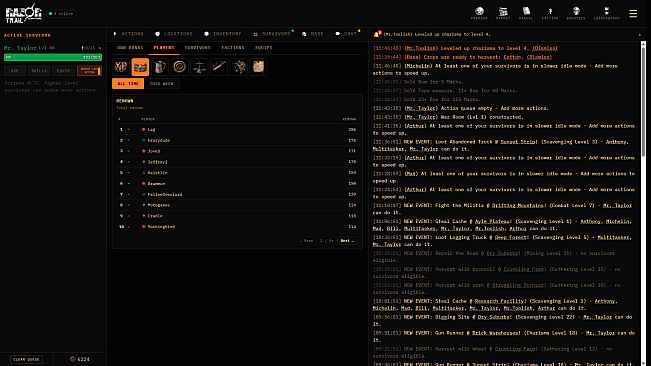Toggle ranking period to This Week
Viewport: 651px width, 366px height.
pyautogui.click(x=162, y=83)
